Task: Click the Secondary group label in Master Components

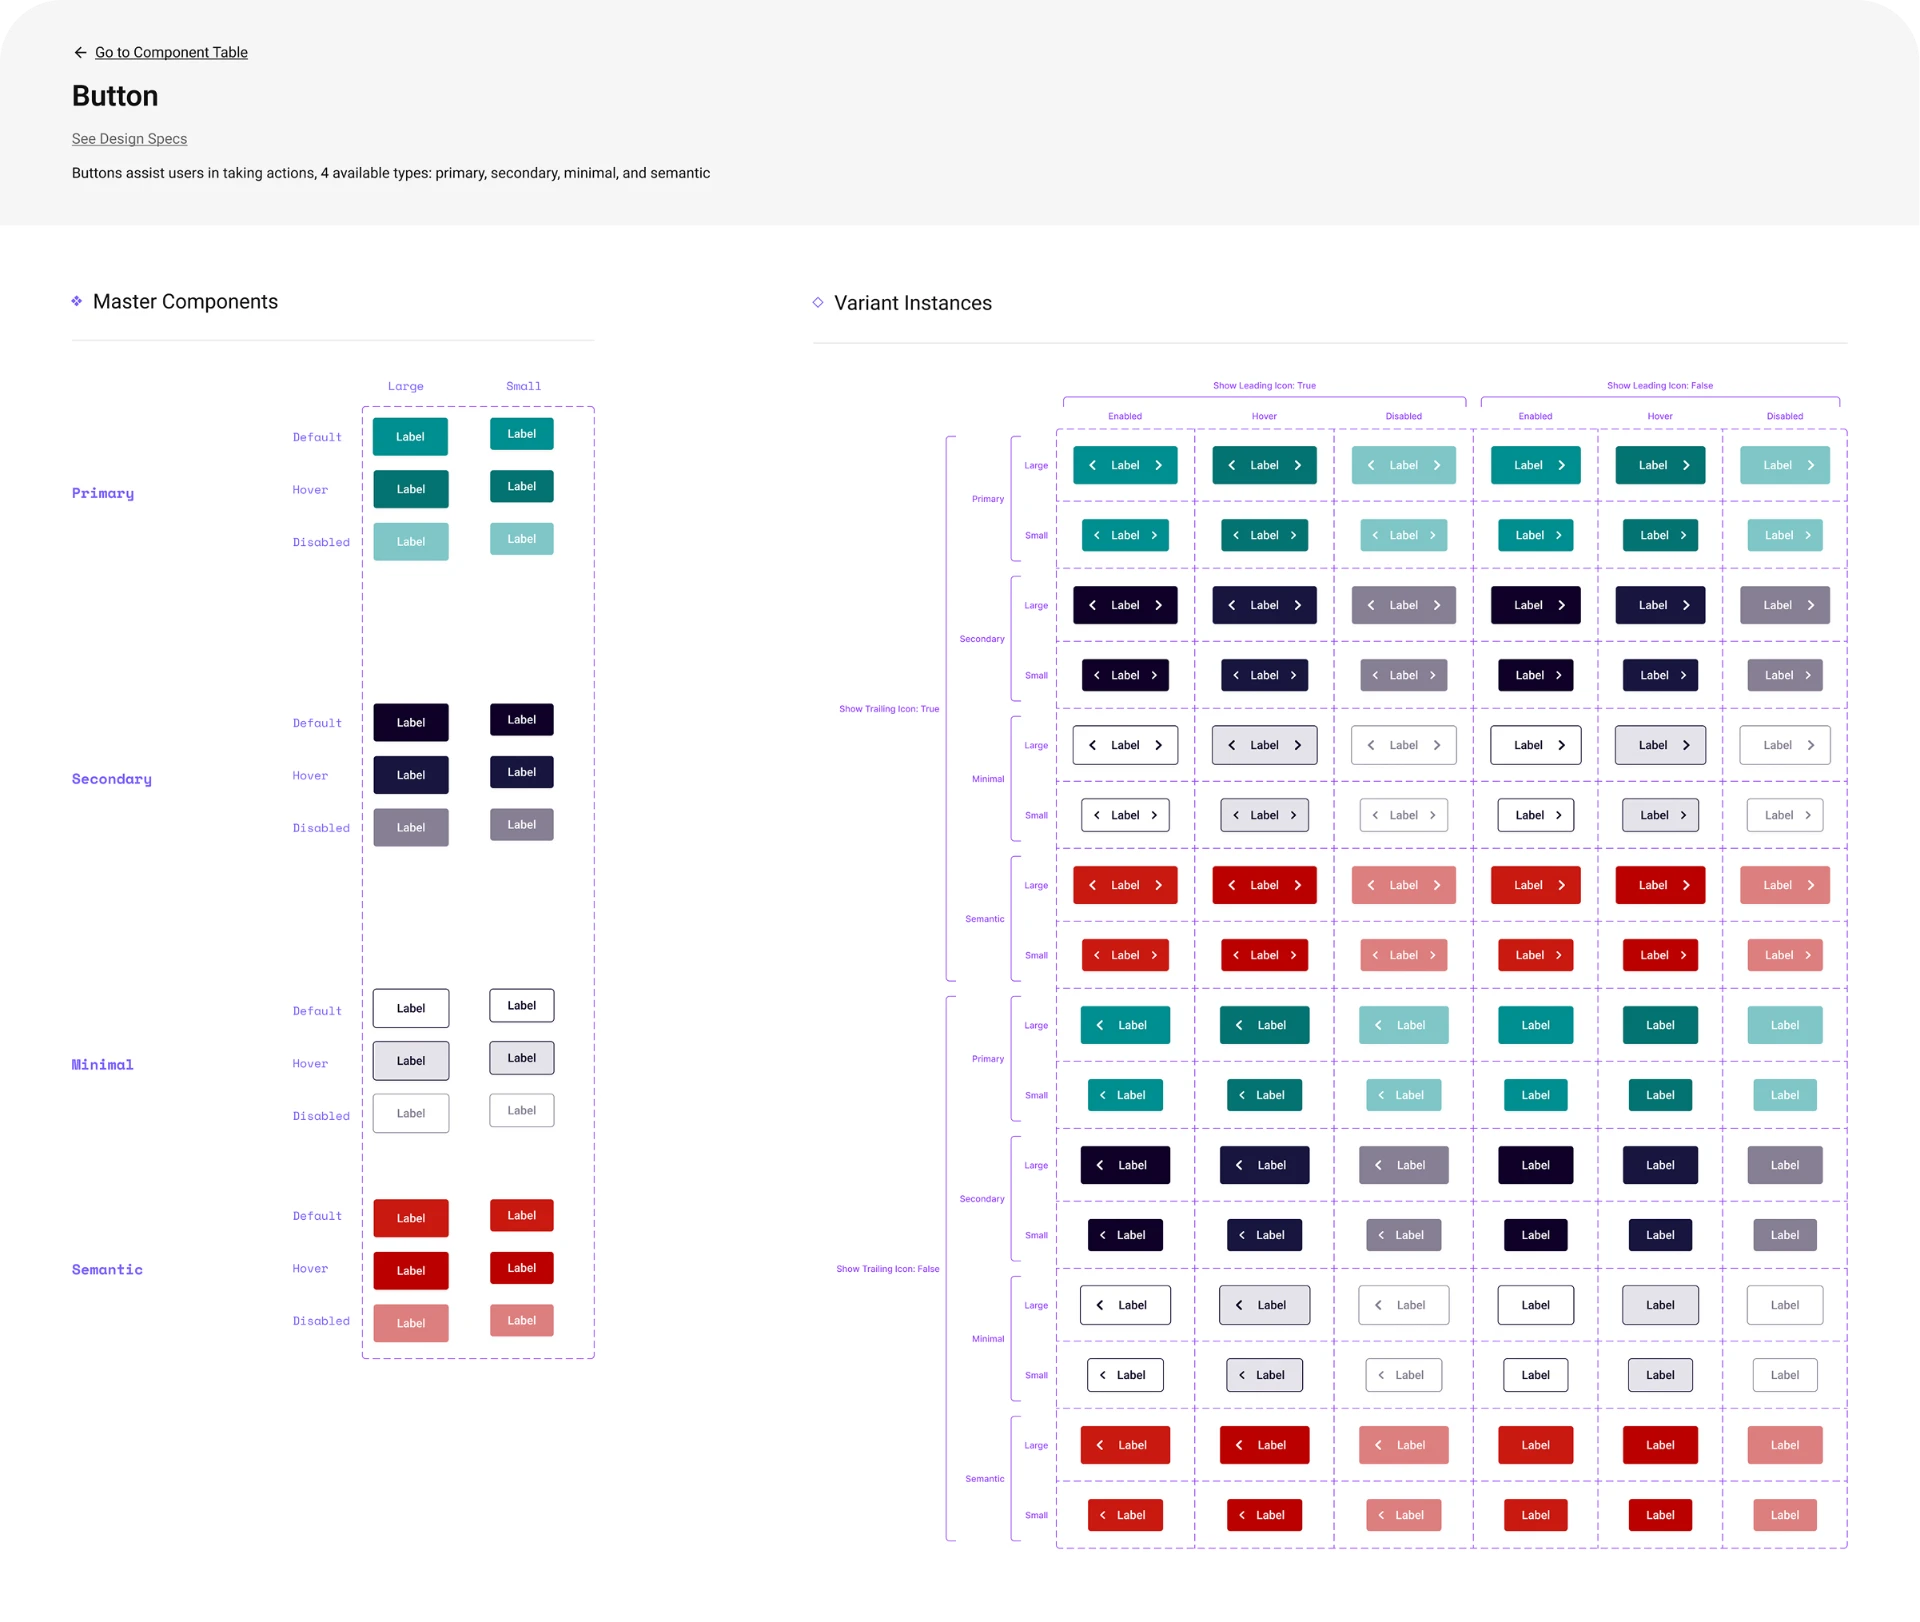Action: tap(112, 779)
